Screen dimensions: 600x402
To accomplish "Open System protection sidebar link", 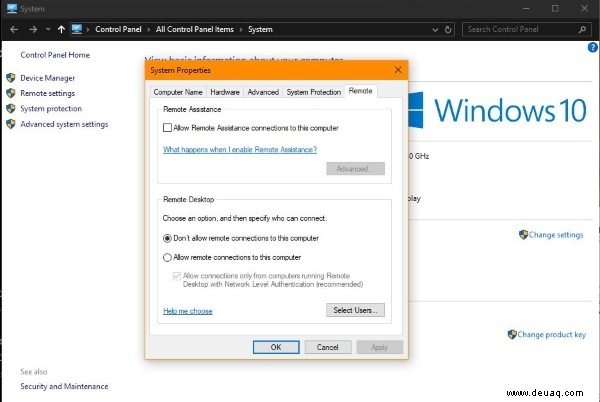I will [x=51, y=109].
